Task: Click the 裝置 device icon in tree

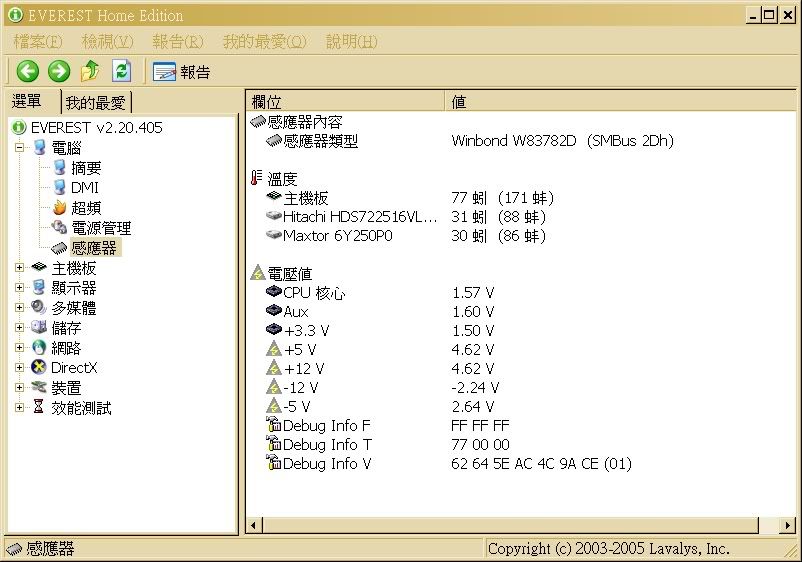Action: coord(39,387)
